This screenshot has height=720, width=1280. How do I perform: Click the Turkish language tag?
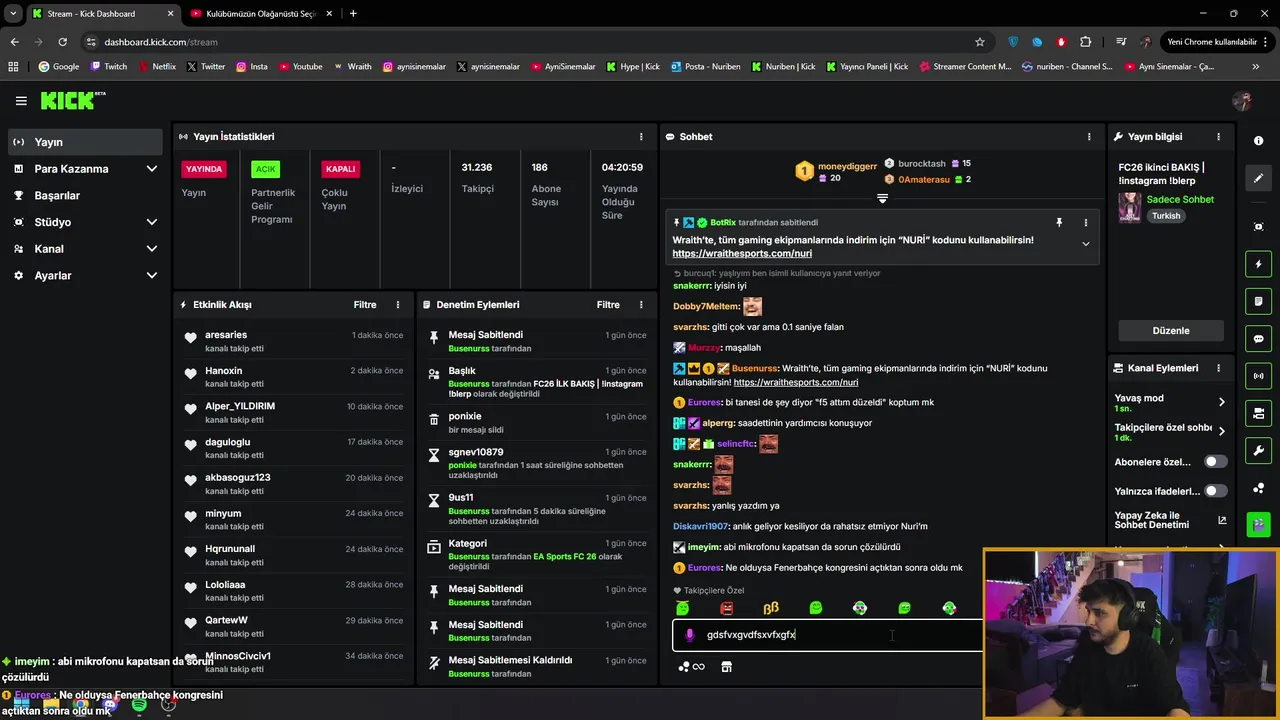pyautogui.click(x=1166, y=216)
